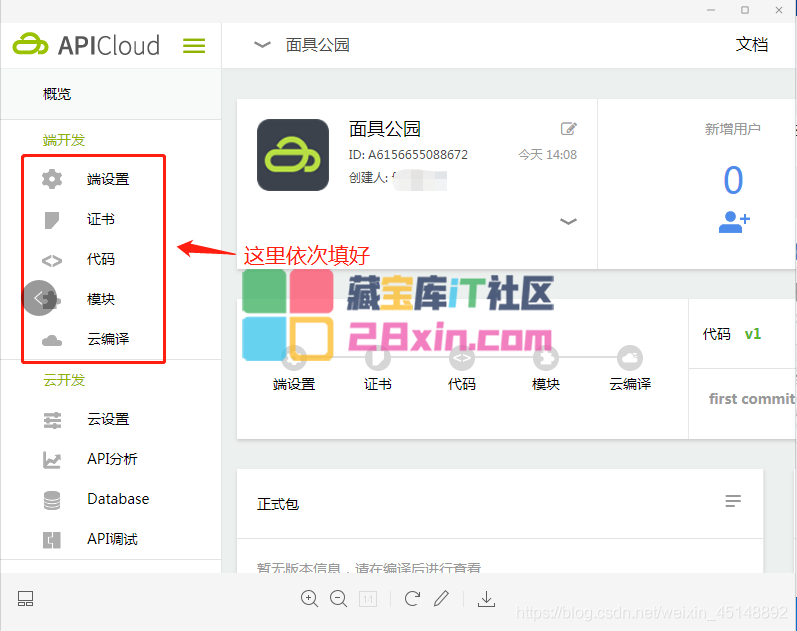This screenshot has height=631, width=797.
Task: Open the Database menu item
Action: coord(117,499)
